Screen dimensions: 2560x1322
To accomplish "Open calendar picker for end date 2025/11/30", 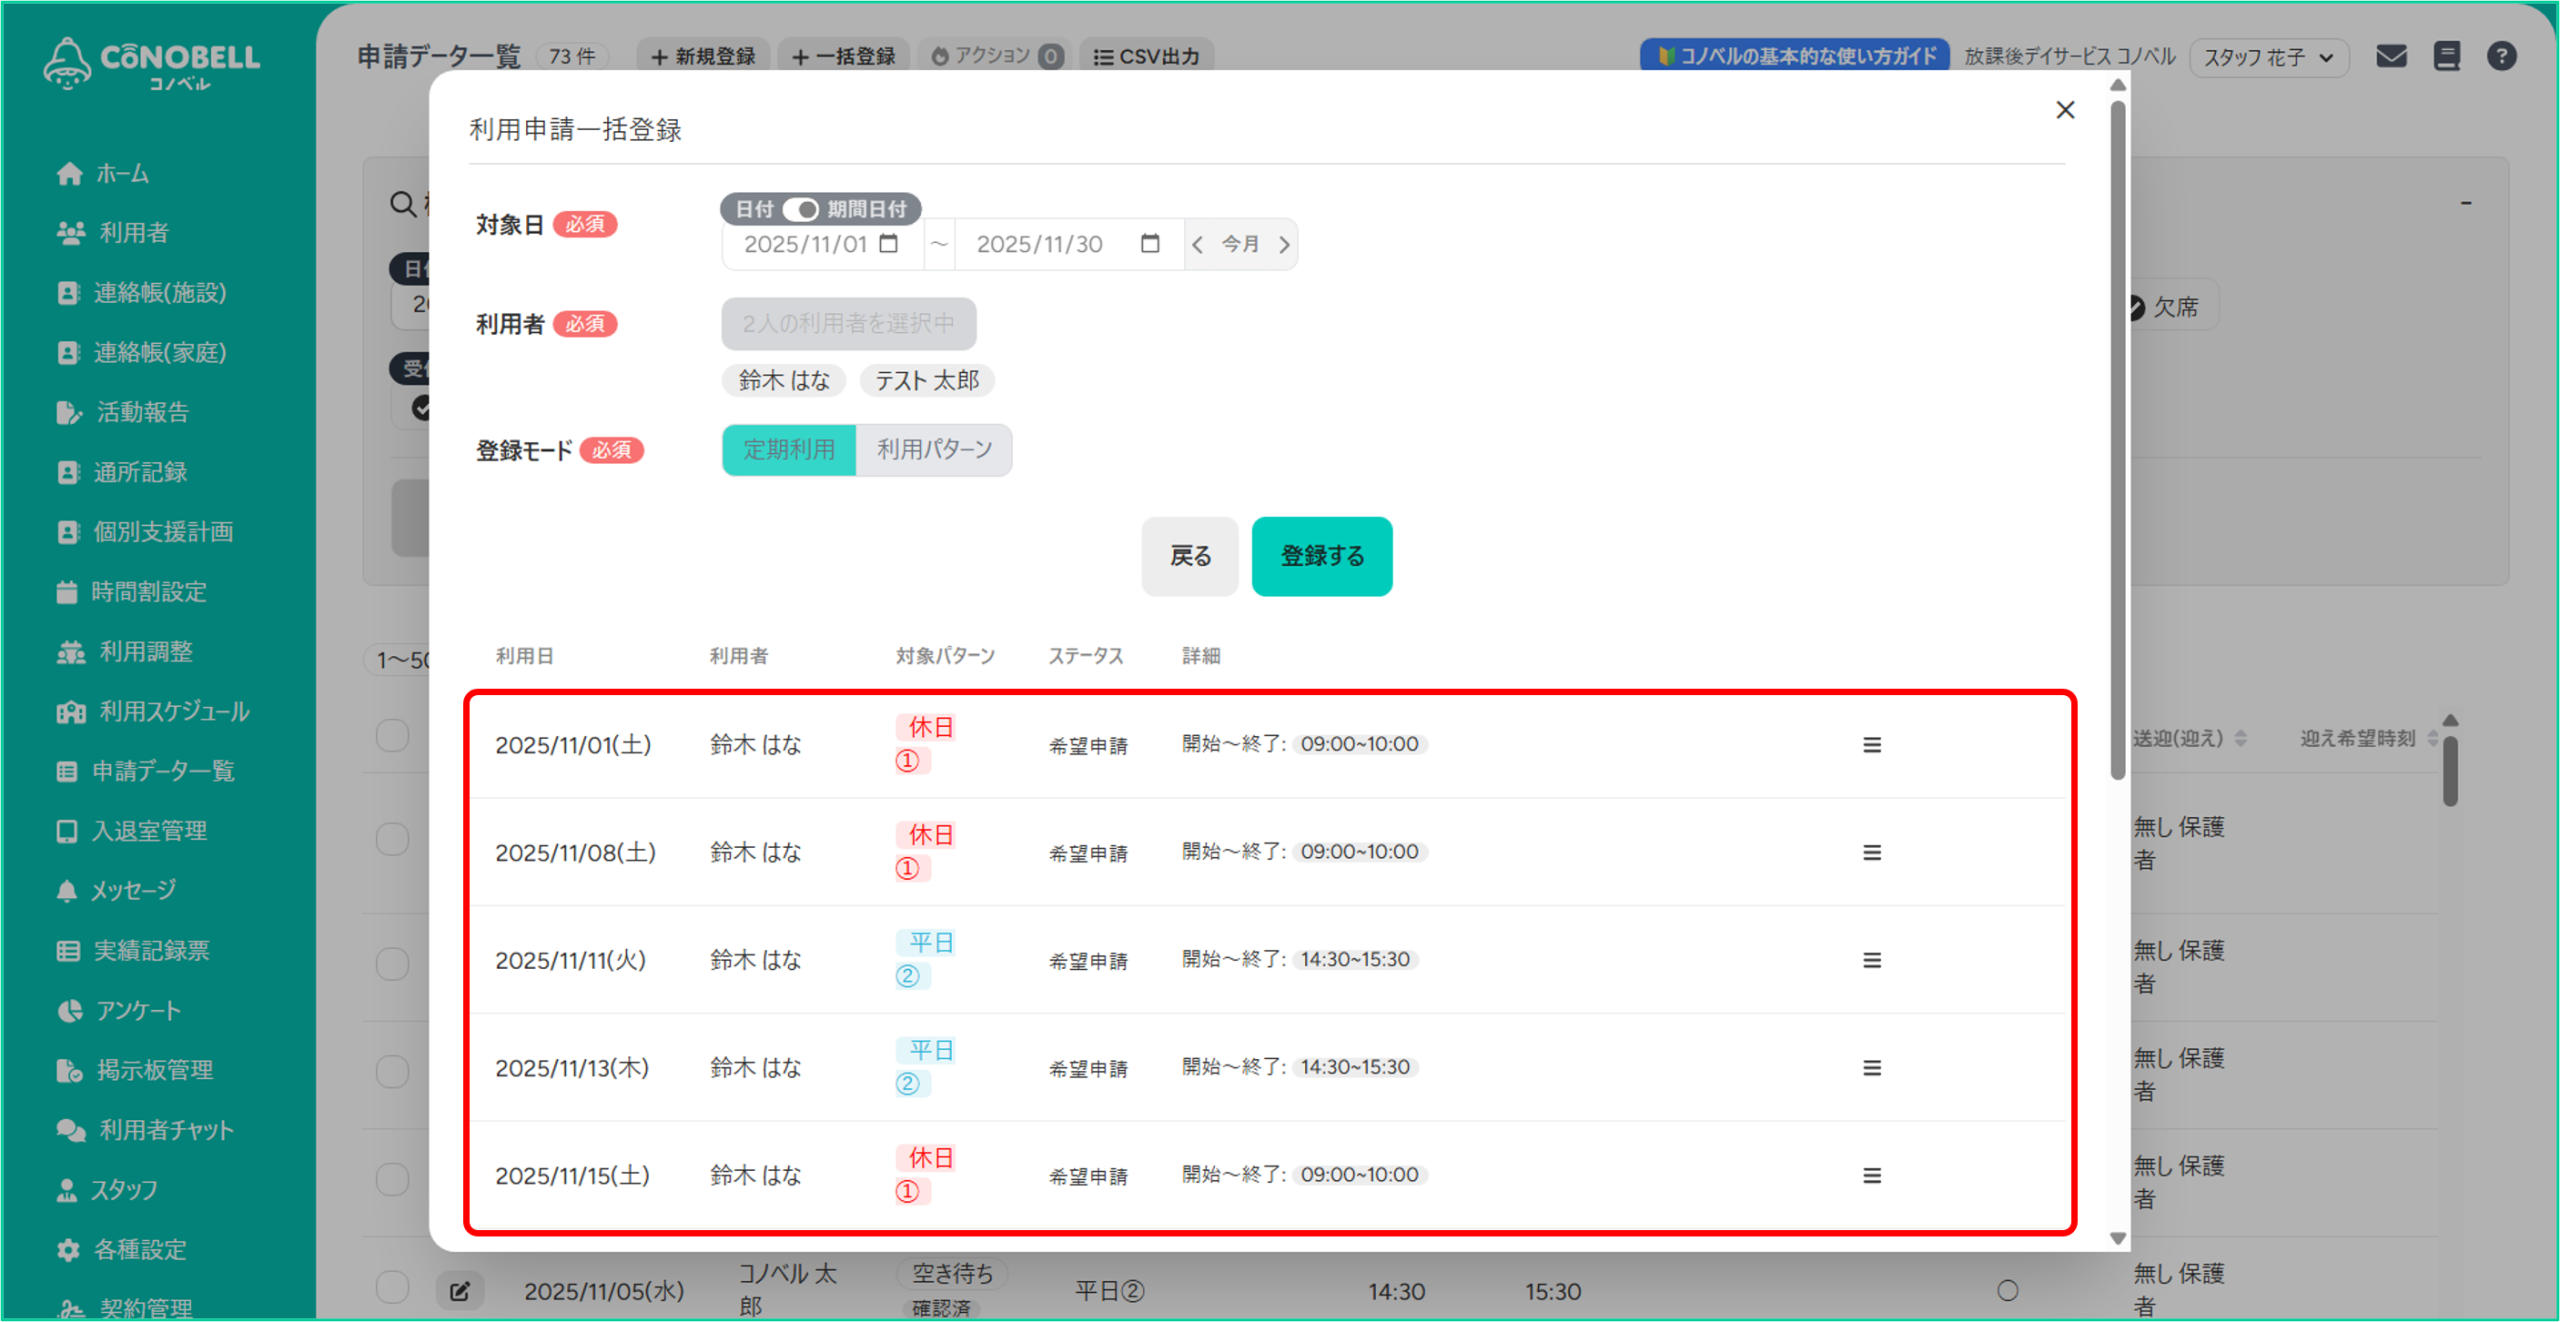I will pyautogui.click(x=1150, y=244).
